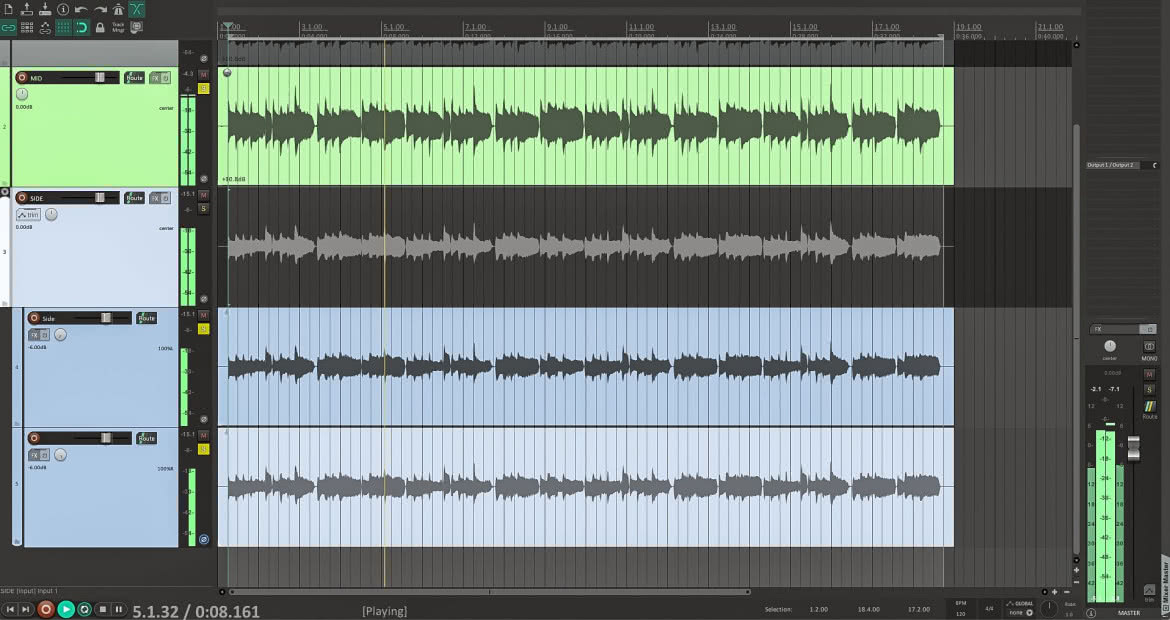
Task: Toggle the locking padlock icon
Action: tap(100, 28)
